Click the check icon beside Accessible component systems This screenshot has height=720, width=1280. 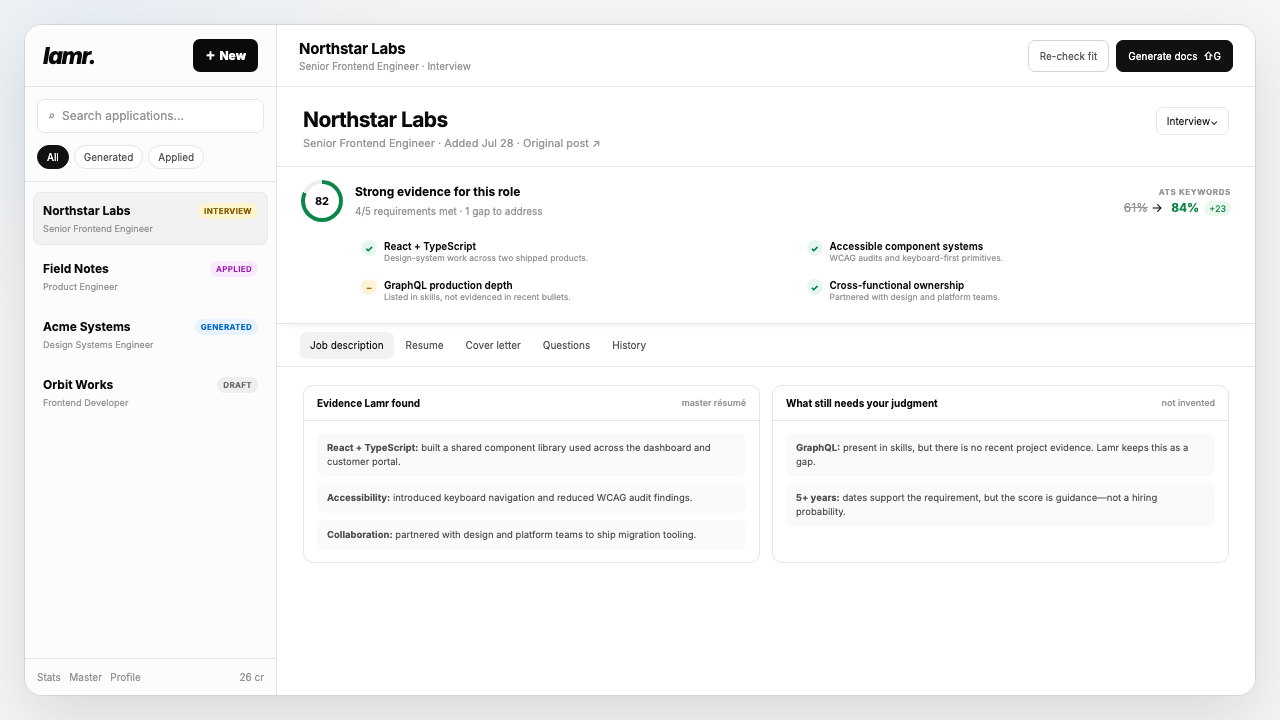[x=815, y=248]
